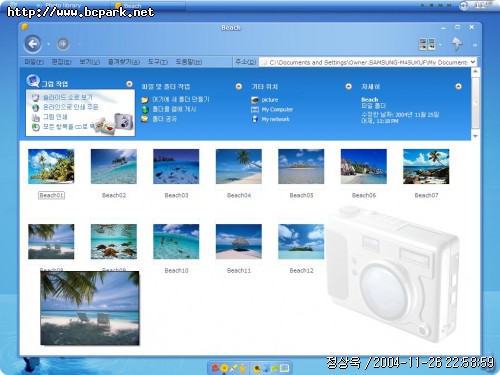Click the Beach window folder icon in title bar

pos(24,27)
